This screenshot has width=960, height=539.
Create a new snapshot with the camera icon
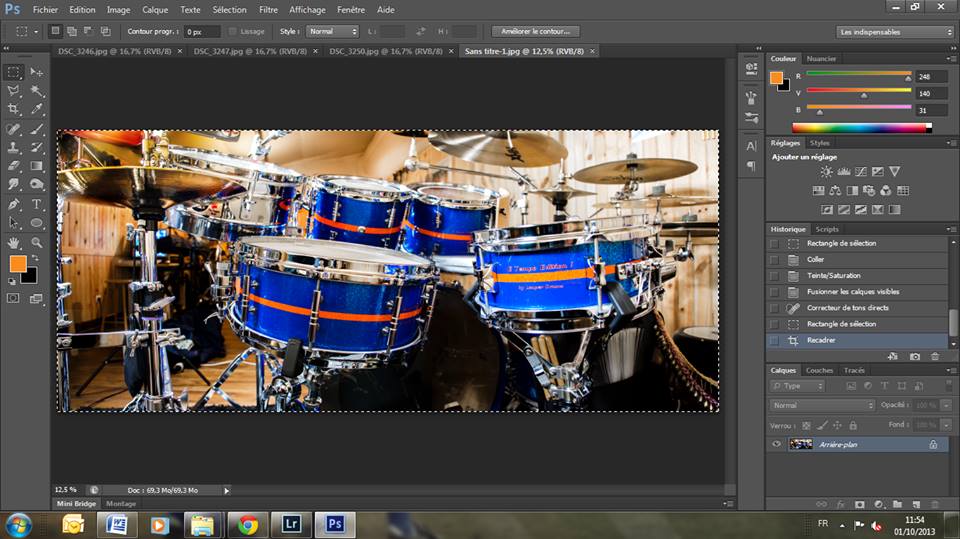click(914, 356)
